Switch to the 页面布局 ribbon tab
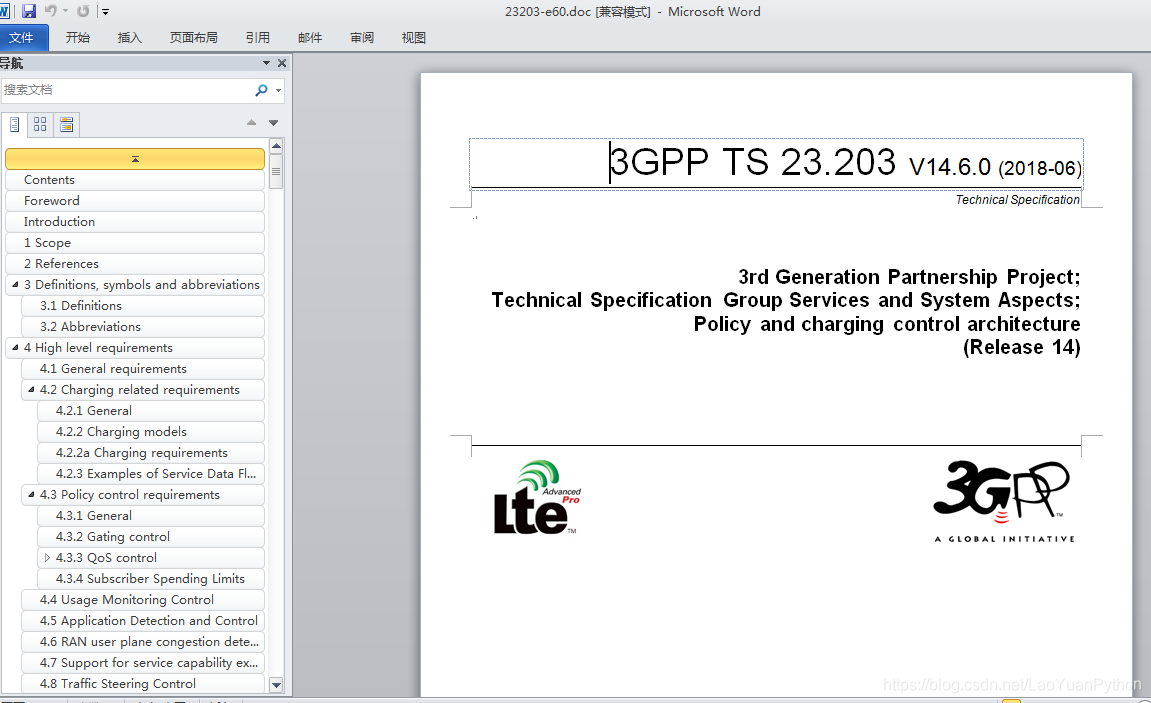Screen dimensions: 1151x703 (194, 37)
